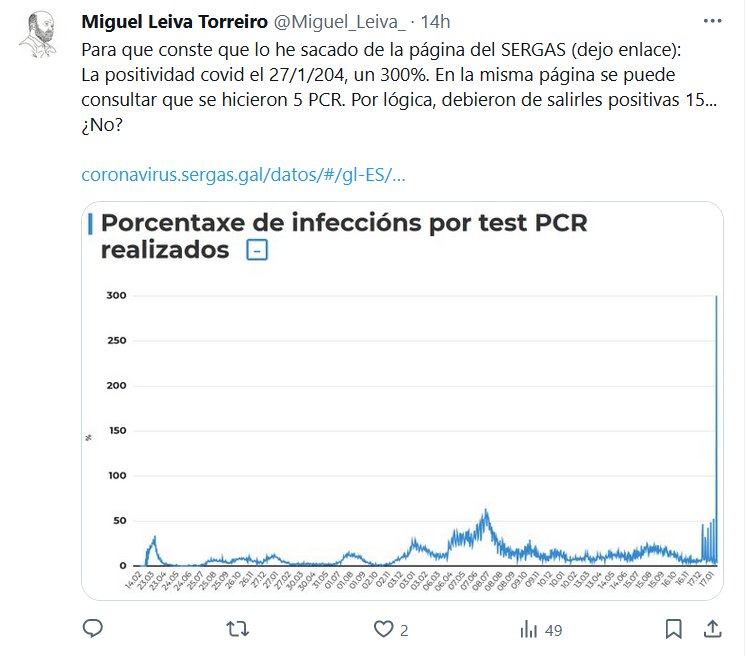Bookmark this tweet
The image size is (746, 656).
tap(674, 629)
